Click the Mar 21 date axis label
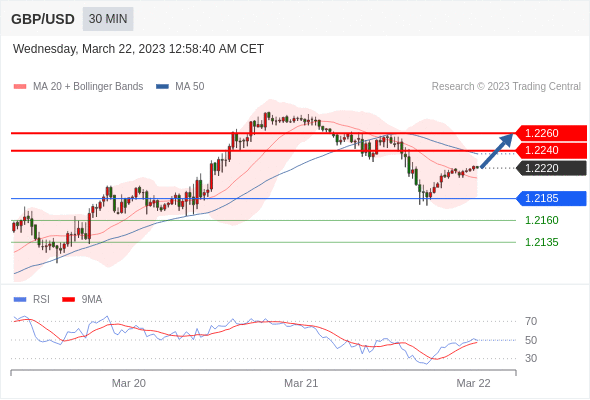Screen dimensions: 590x400 pos(301,383)
